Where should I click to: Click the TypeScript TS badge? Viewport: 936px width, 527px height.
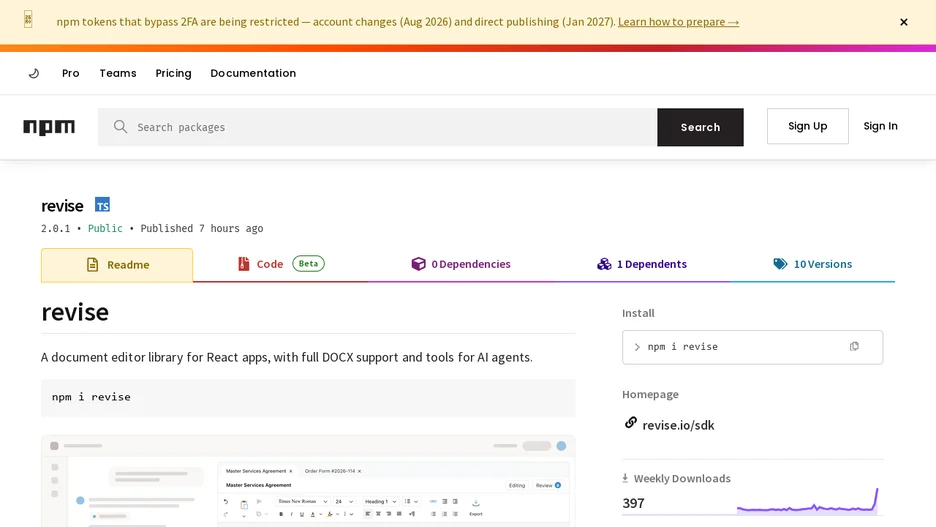(103, 205)
